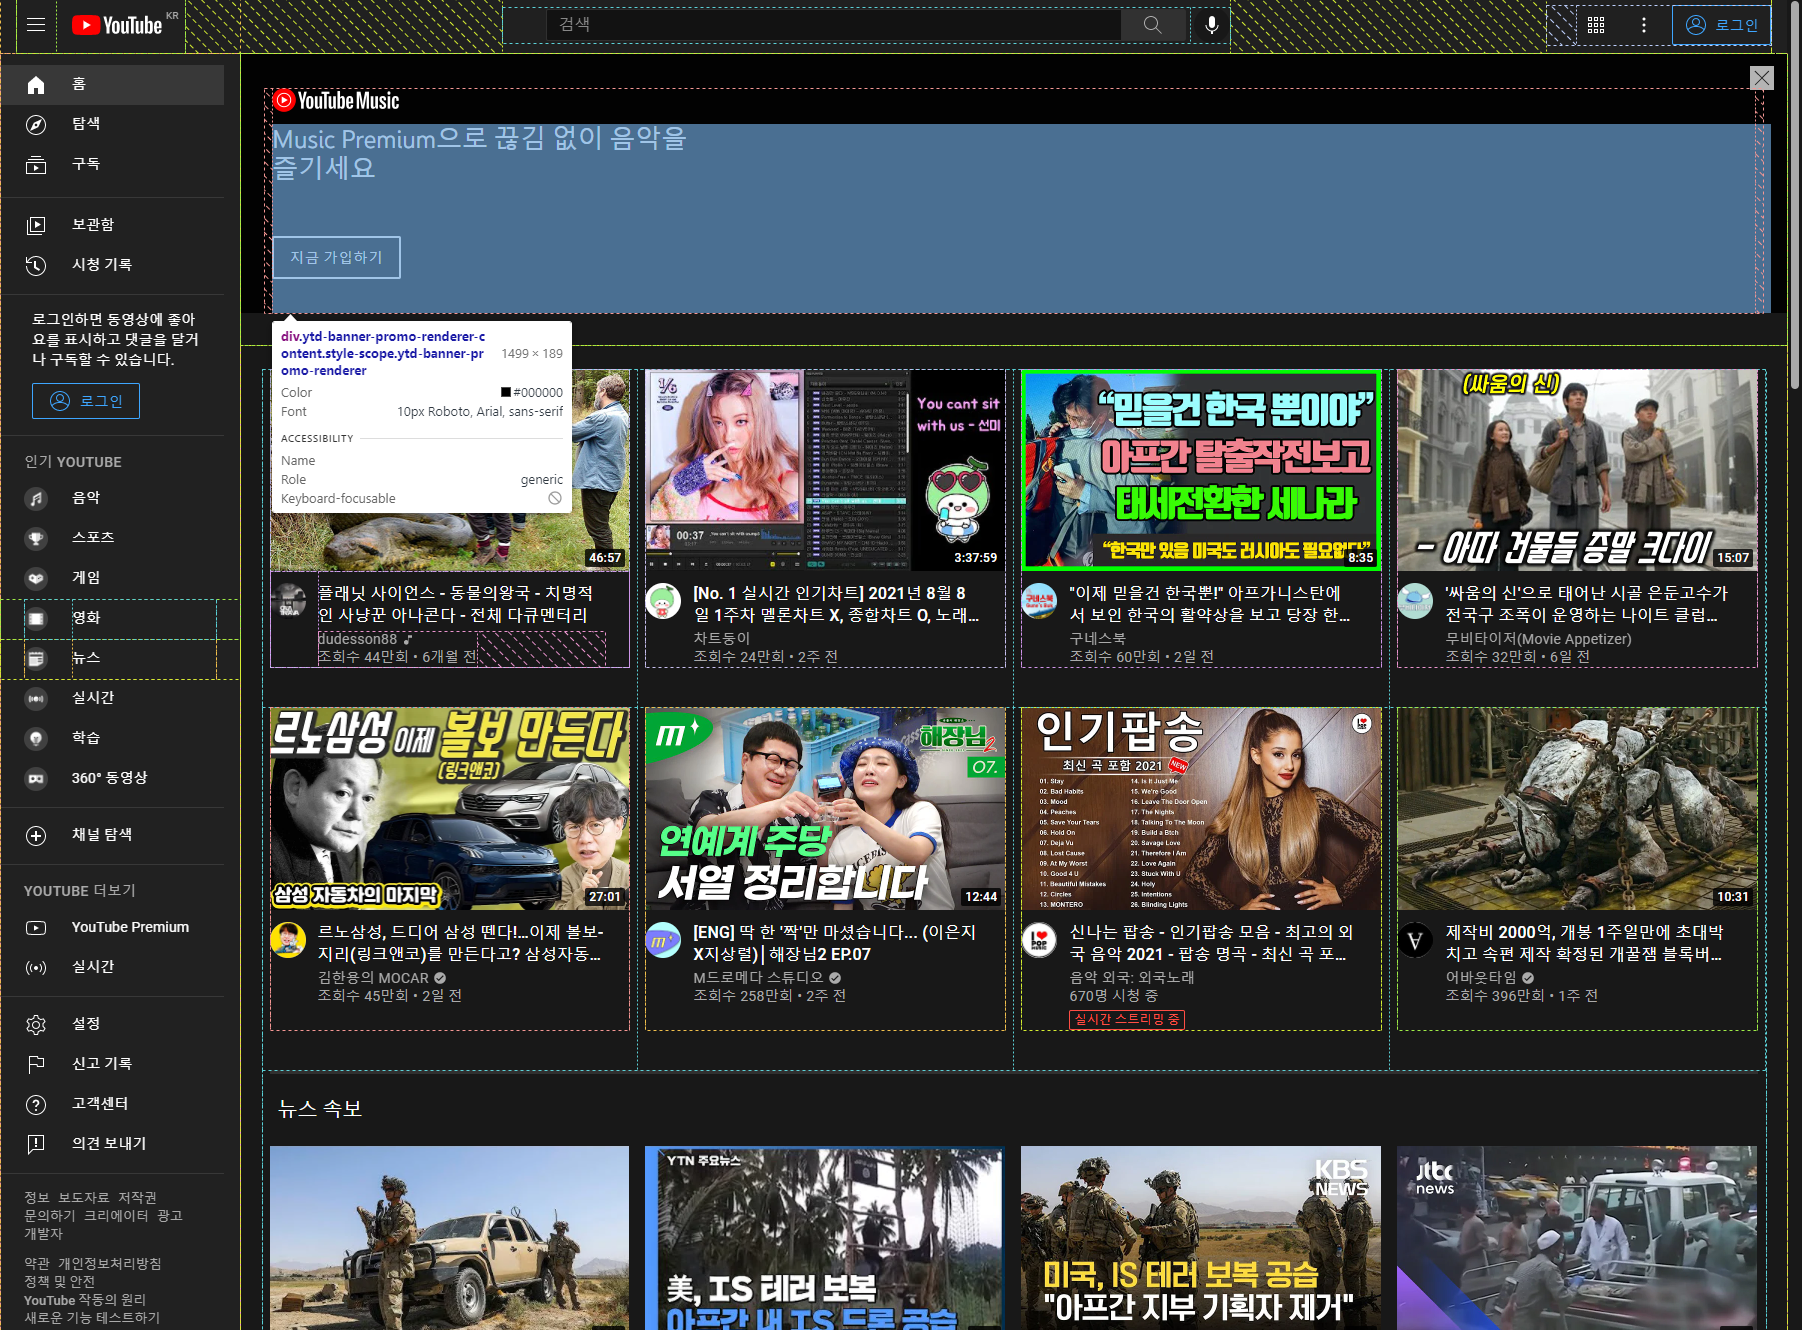
Task: Open 시청 기록 in the sidebar
Action: click(x=112, y=265)
